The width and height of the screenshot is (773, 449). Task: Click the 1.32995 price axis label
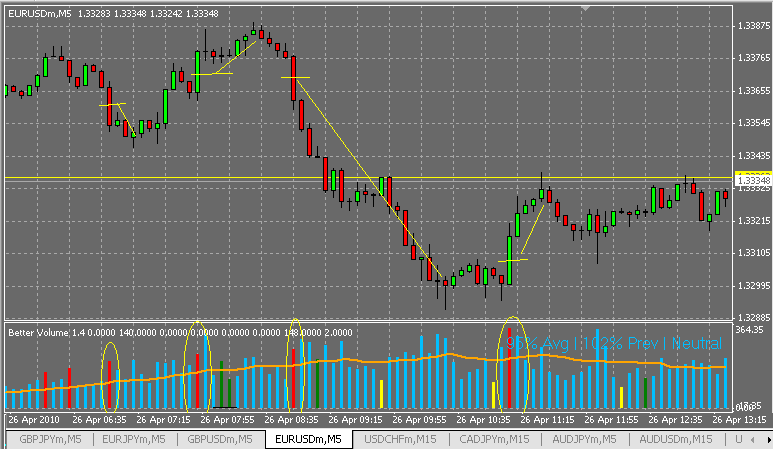point(754,285)
